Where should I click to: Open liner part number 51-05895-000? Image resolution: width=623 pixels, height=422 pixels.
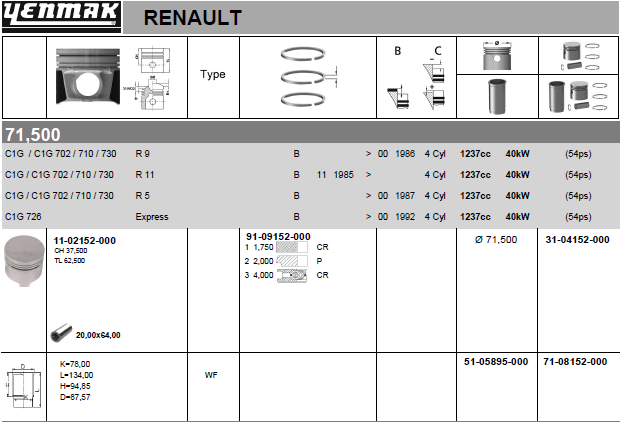[x=496, y=361]
